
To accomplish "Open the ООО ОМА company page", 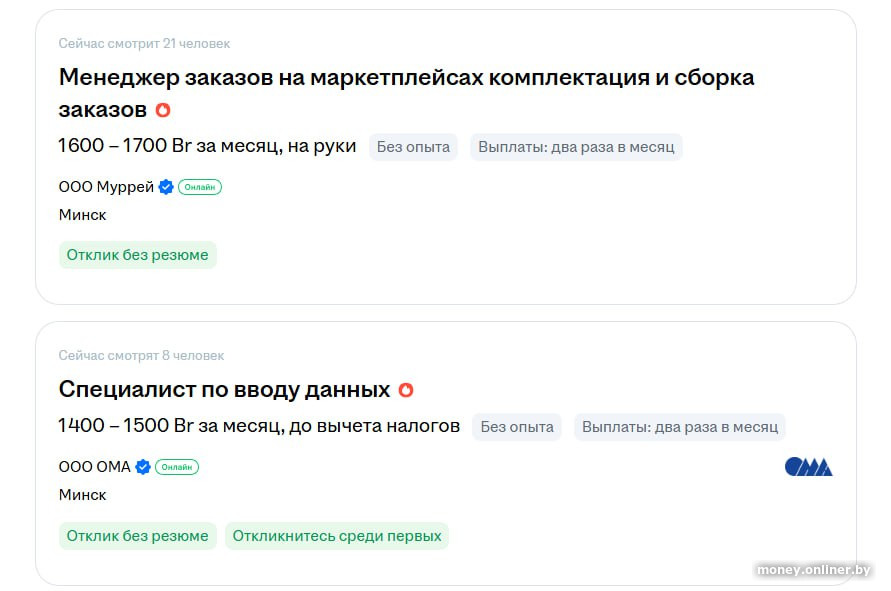I will [x=95, y=467].
